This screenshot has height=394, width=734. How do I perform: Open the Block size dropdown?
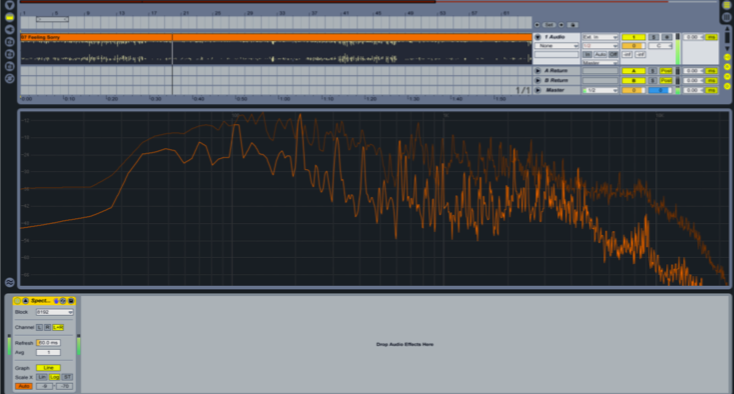click(55, 312)
